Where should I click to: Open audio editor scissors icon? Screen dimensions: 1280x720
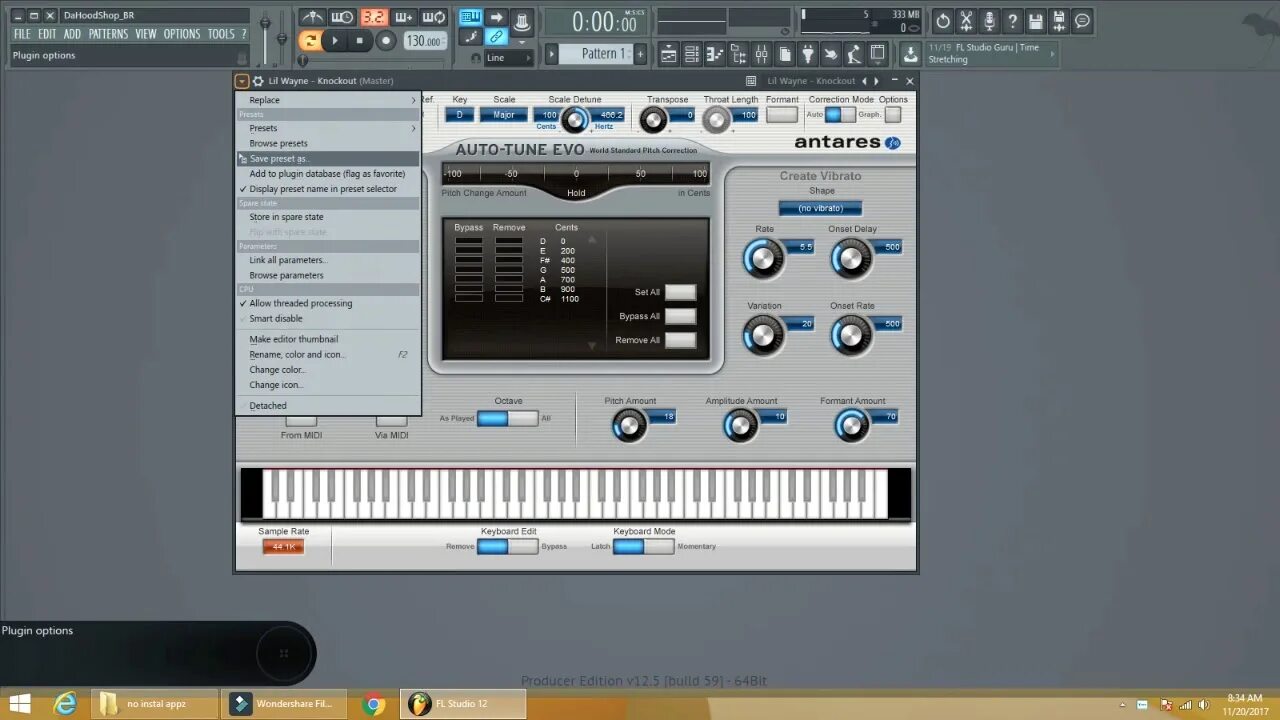[966, 20]
